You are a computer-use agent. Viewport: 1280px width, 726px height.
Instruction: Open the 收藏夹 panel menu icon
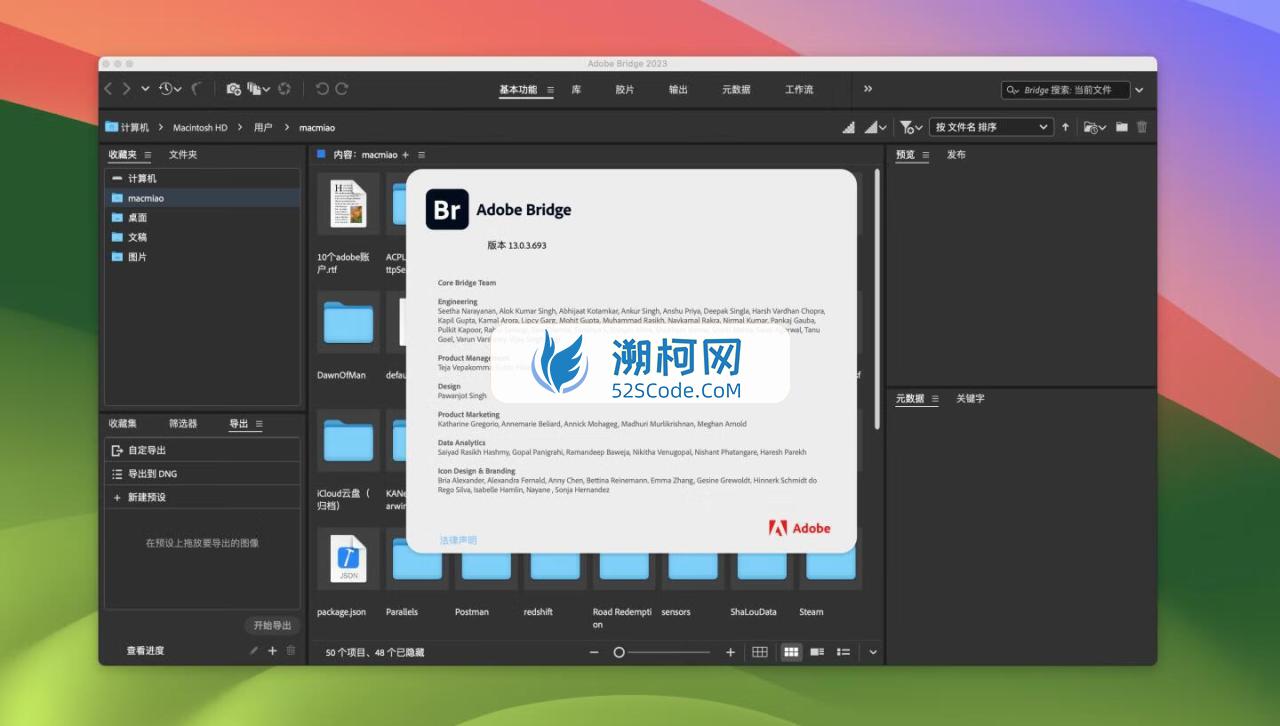148,155
